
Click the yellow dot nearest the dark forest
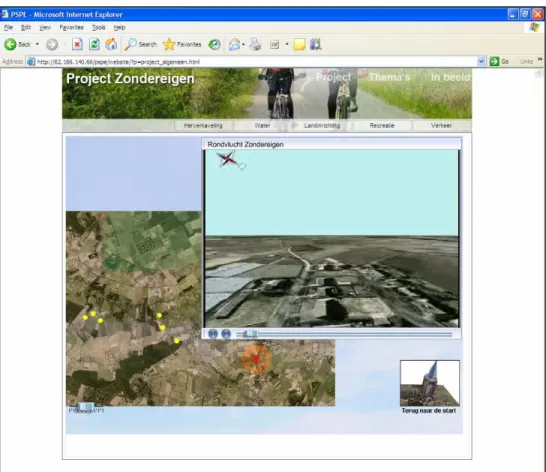[177, 341]
